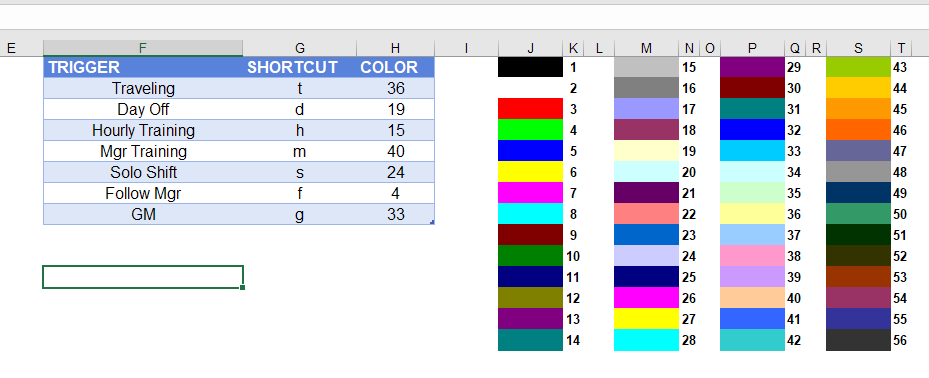This screenshot has height=378, width=929.
Task: Click the number 28 label cell
Action: coord(689,340)
